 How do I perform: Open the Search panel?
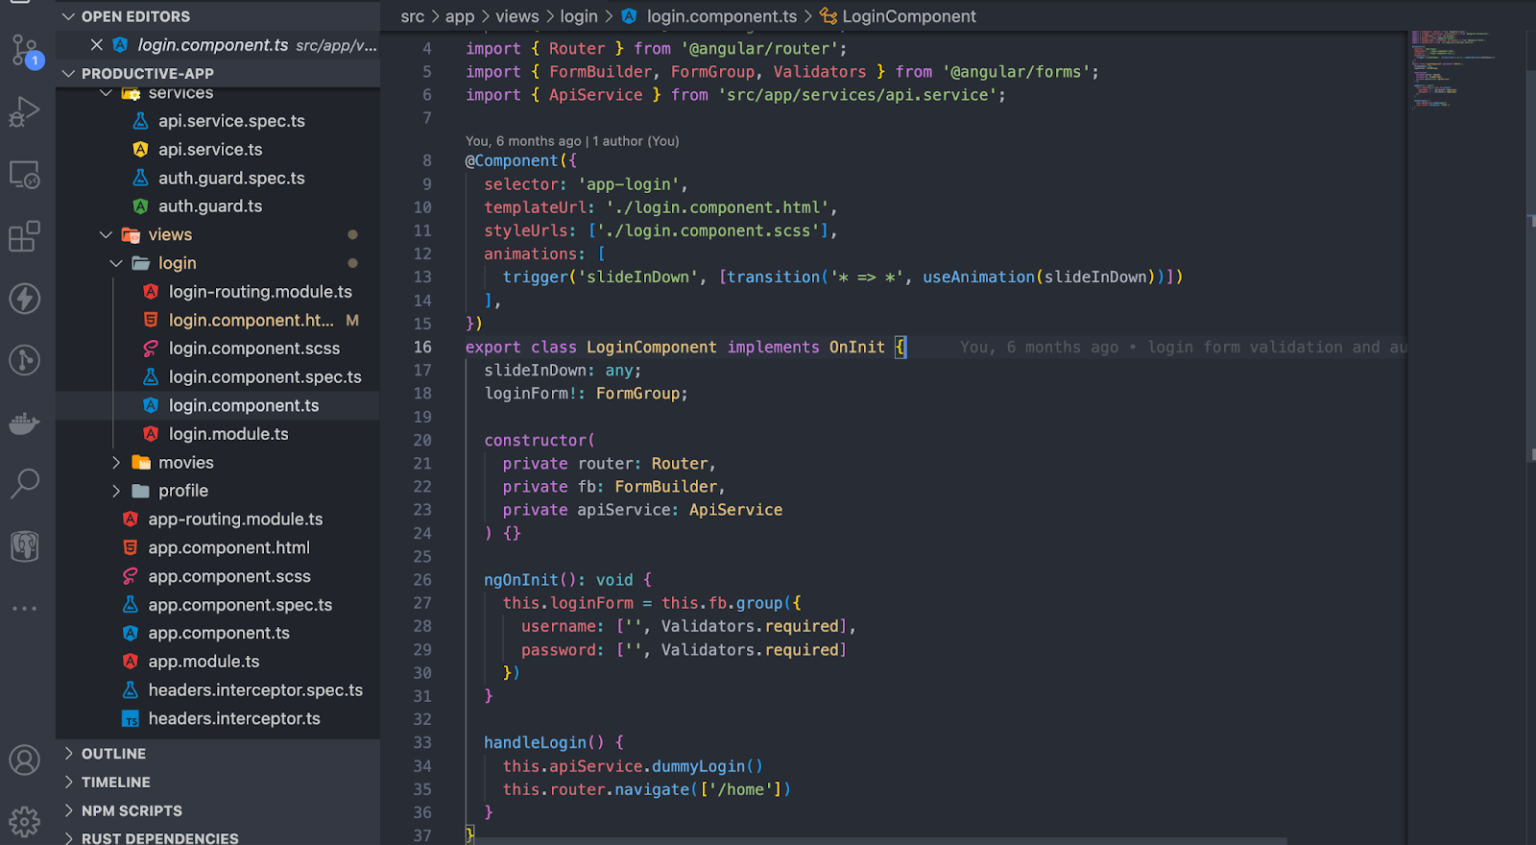click(25, 484)
